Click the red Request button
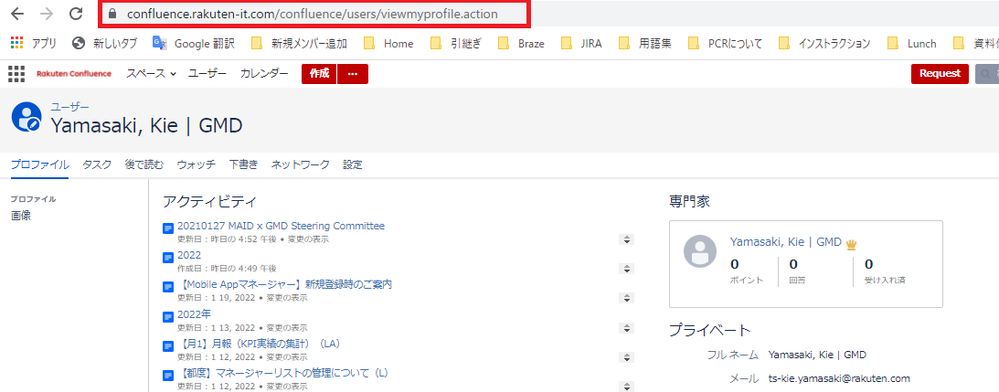 (x=940, y=74)
